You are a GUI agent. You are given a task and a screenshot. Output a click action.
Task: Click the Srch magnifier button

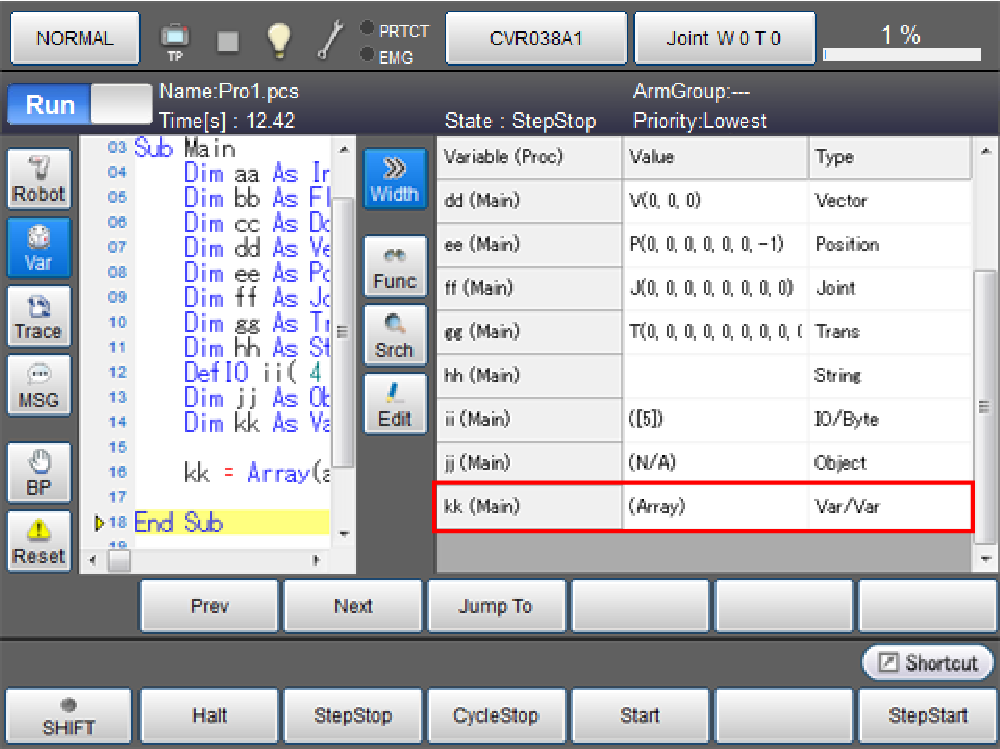pyautogui.click(x=394, y=335)
